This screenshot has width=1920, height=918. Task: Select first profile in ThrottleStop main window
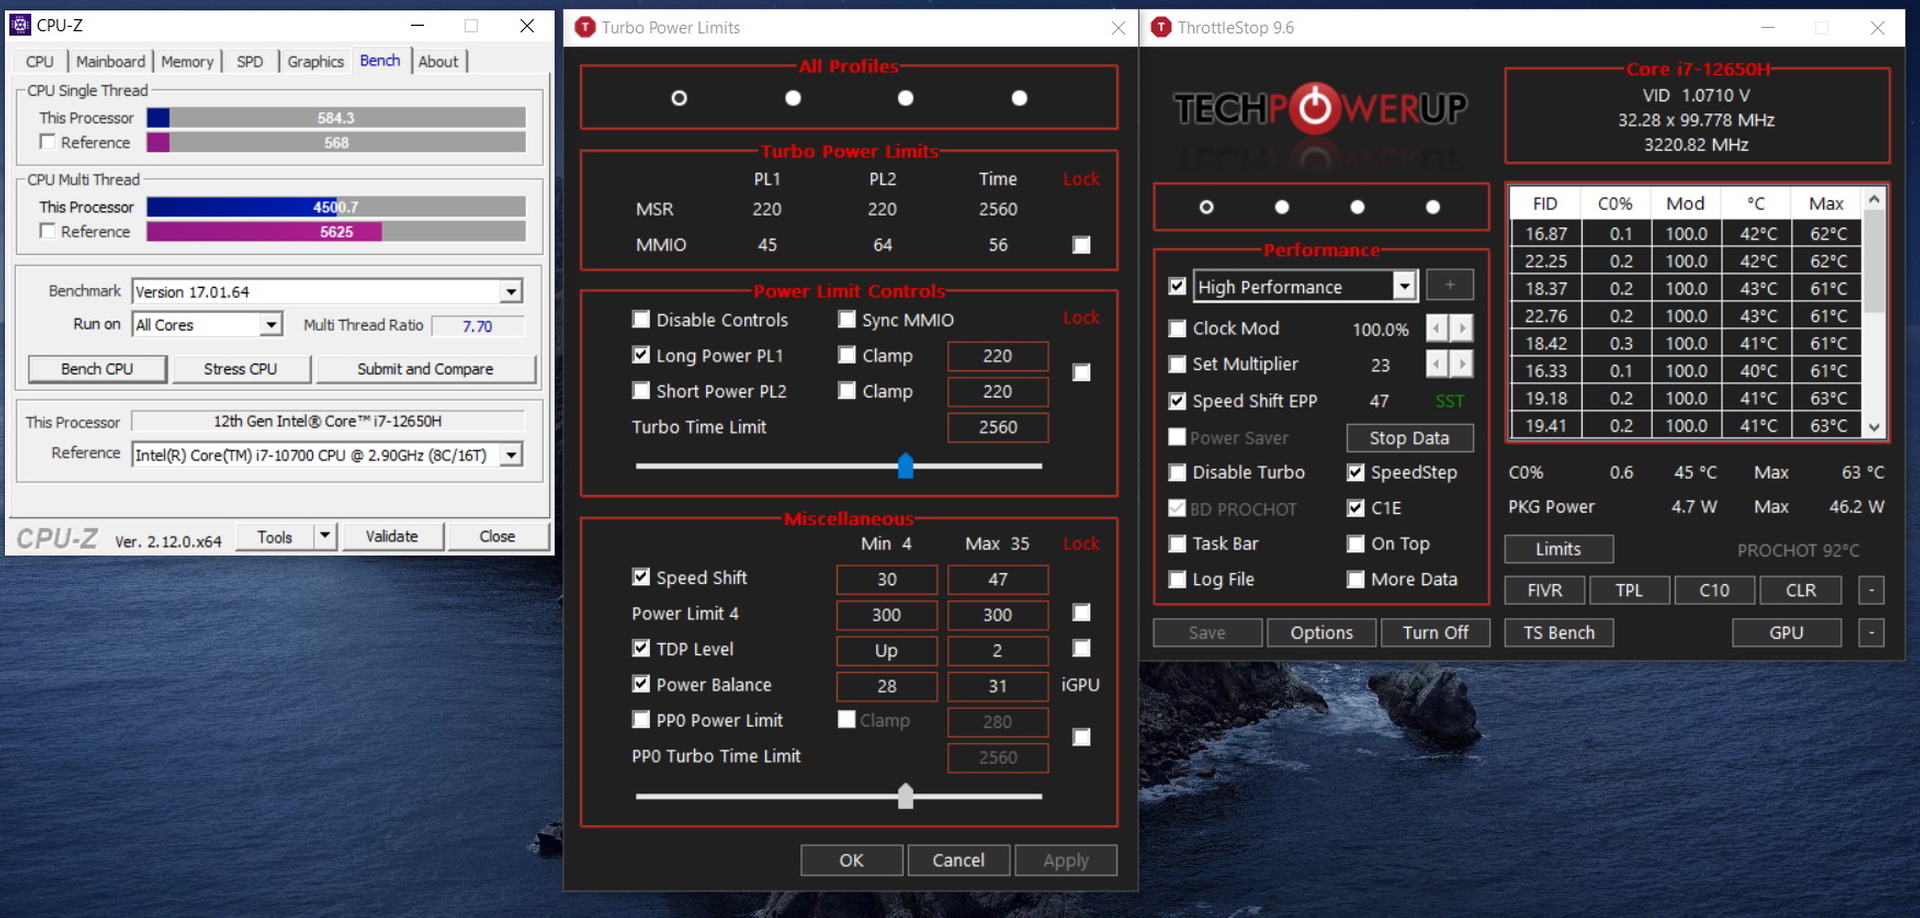(1206, 207)
